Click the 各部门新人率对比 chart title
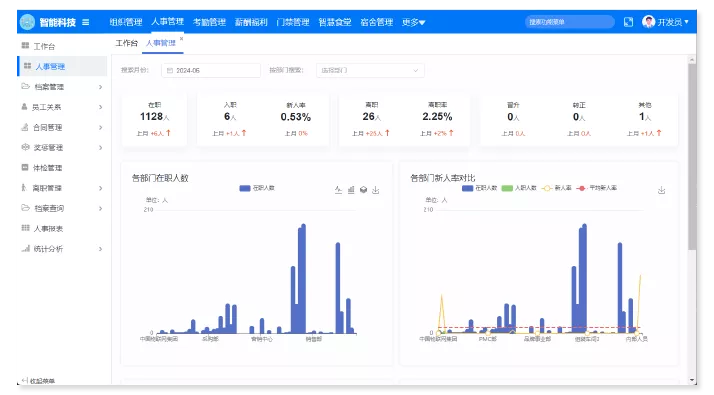This screenshot has height=395, width=714. click(x=443, y=178)
